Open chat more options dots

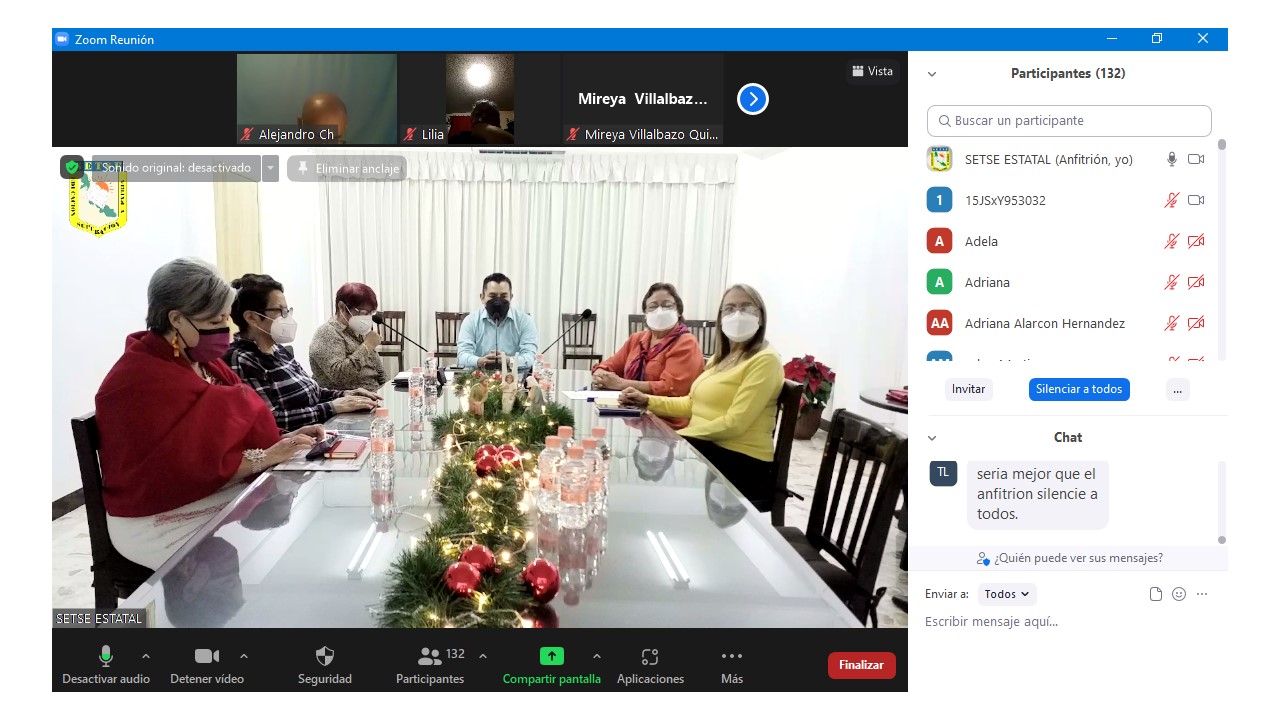(x=1202, y=594)
